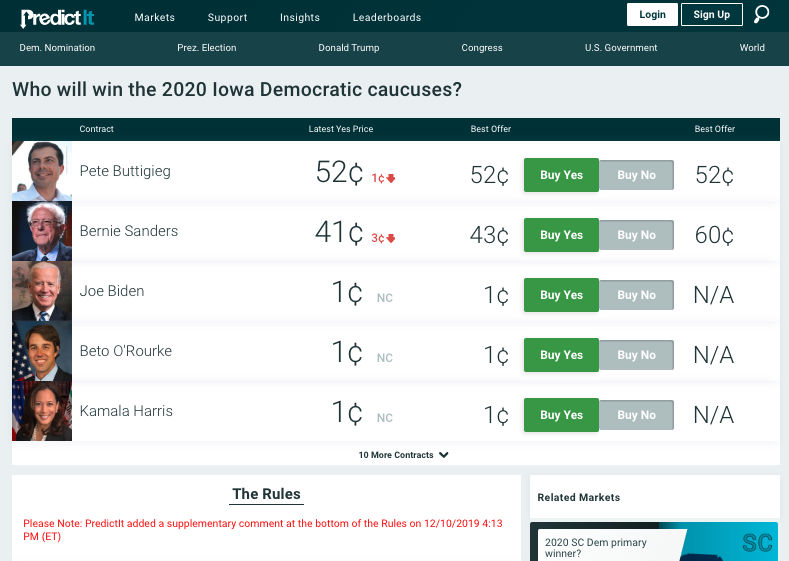Click the red down arrow beside Buttigieg's price
Viewport: 789px width, 561px height.
(391, 179)
